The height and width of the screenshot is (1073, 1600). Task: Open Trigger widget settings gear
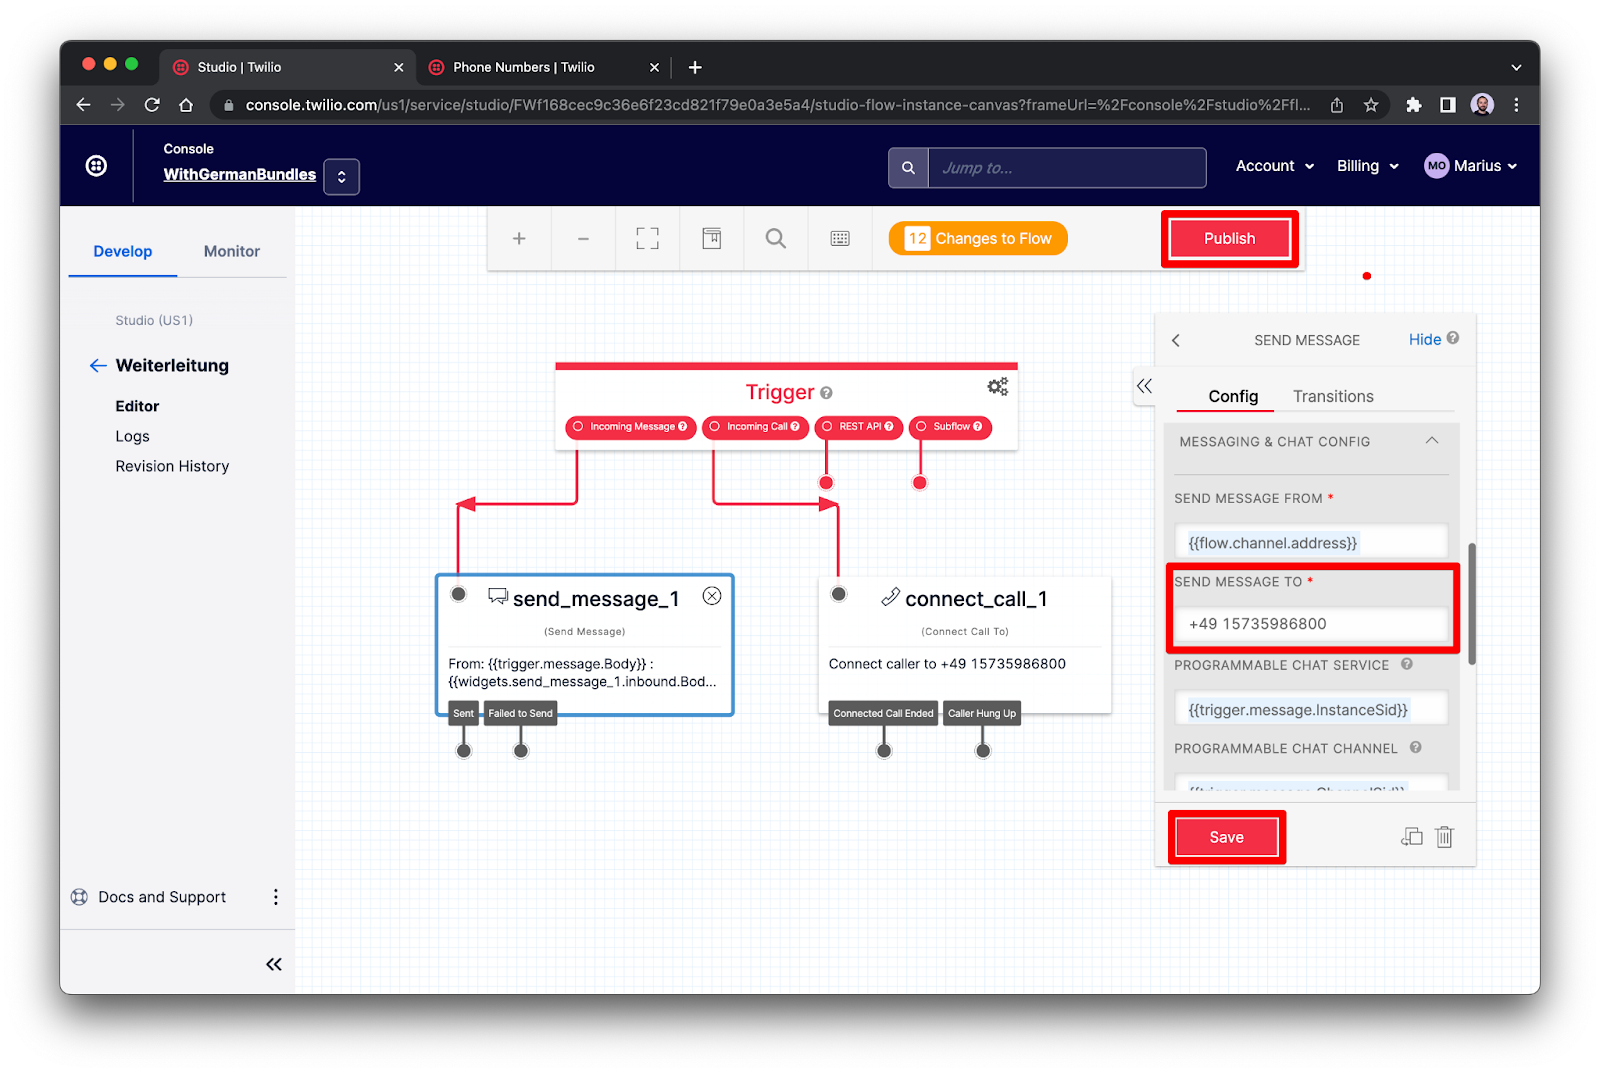(997, 387)
